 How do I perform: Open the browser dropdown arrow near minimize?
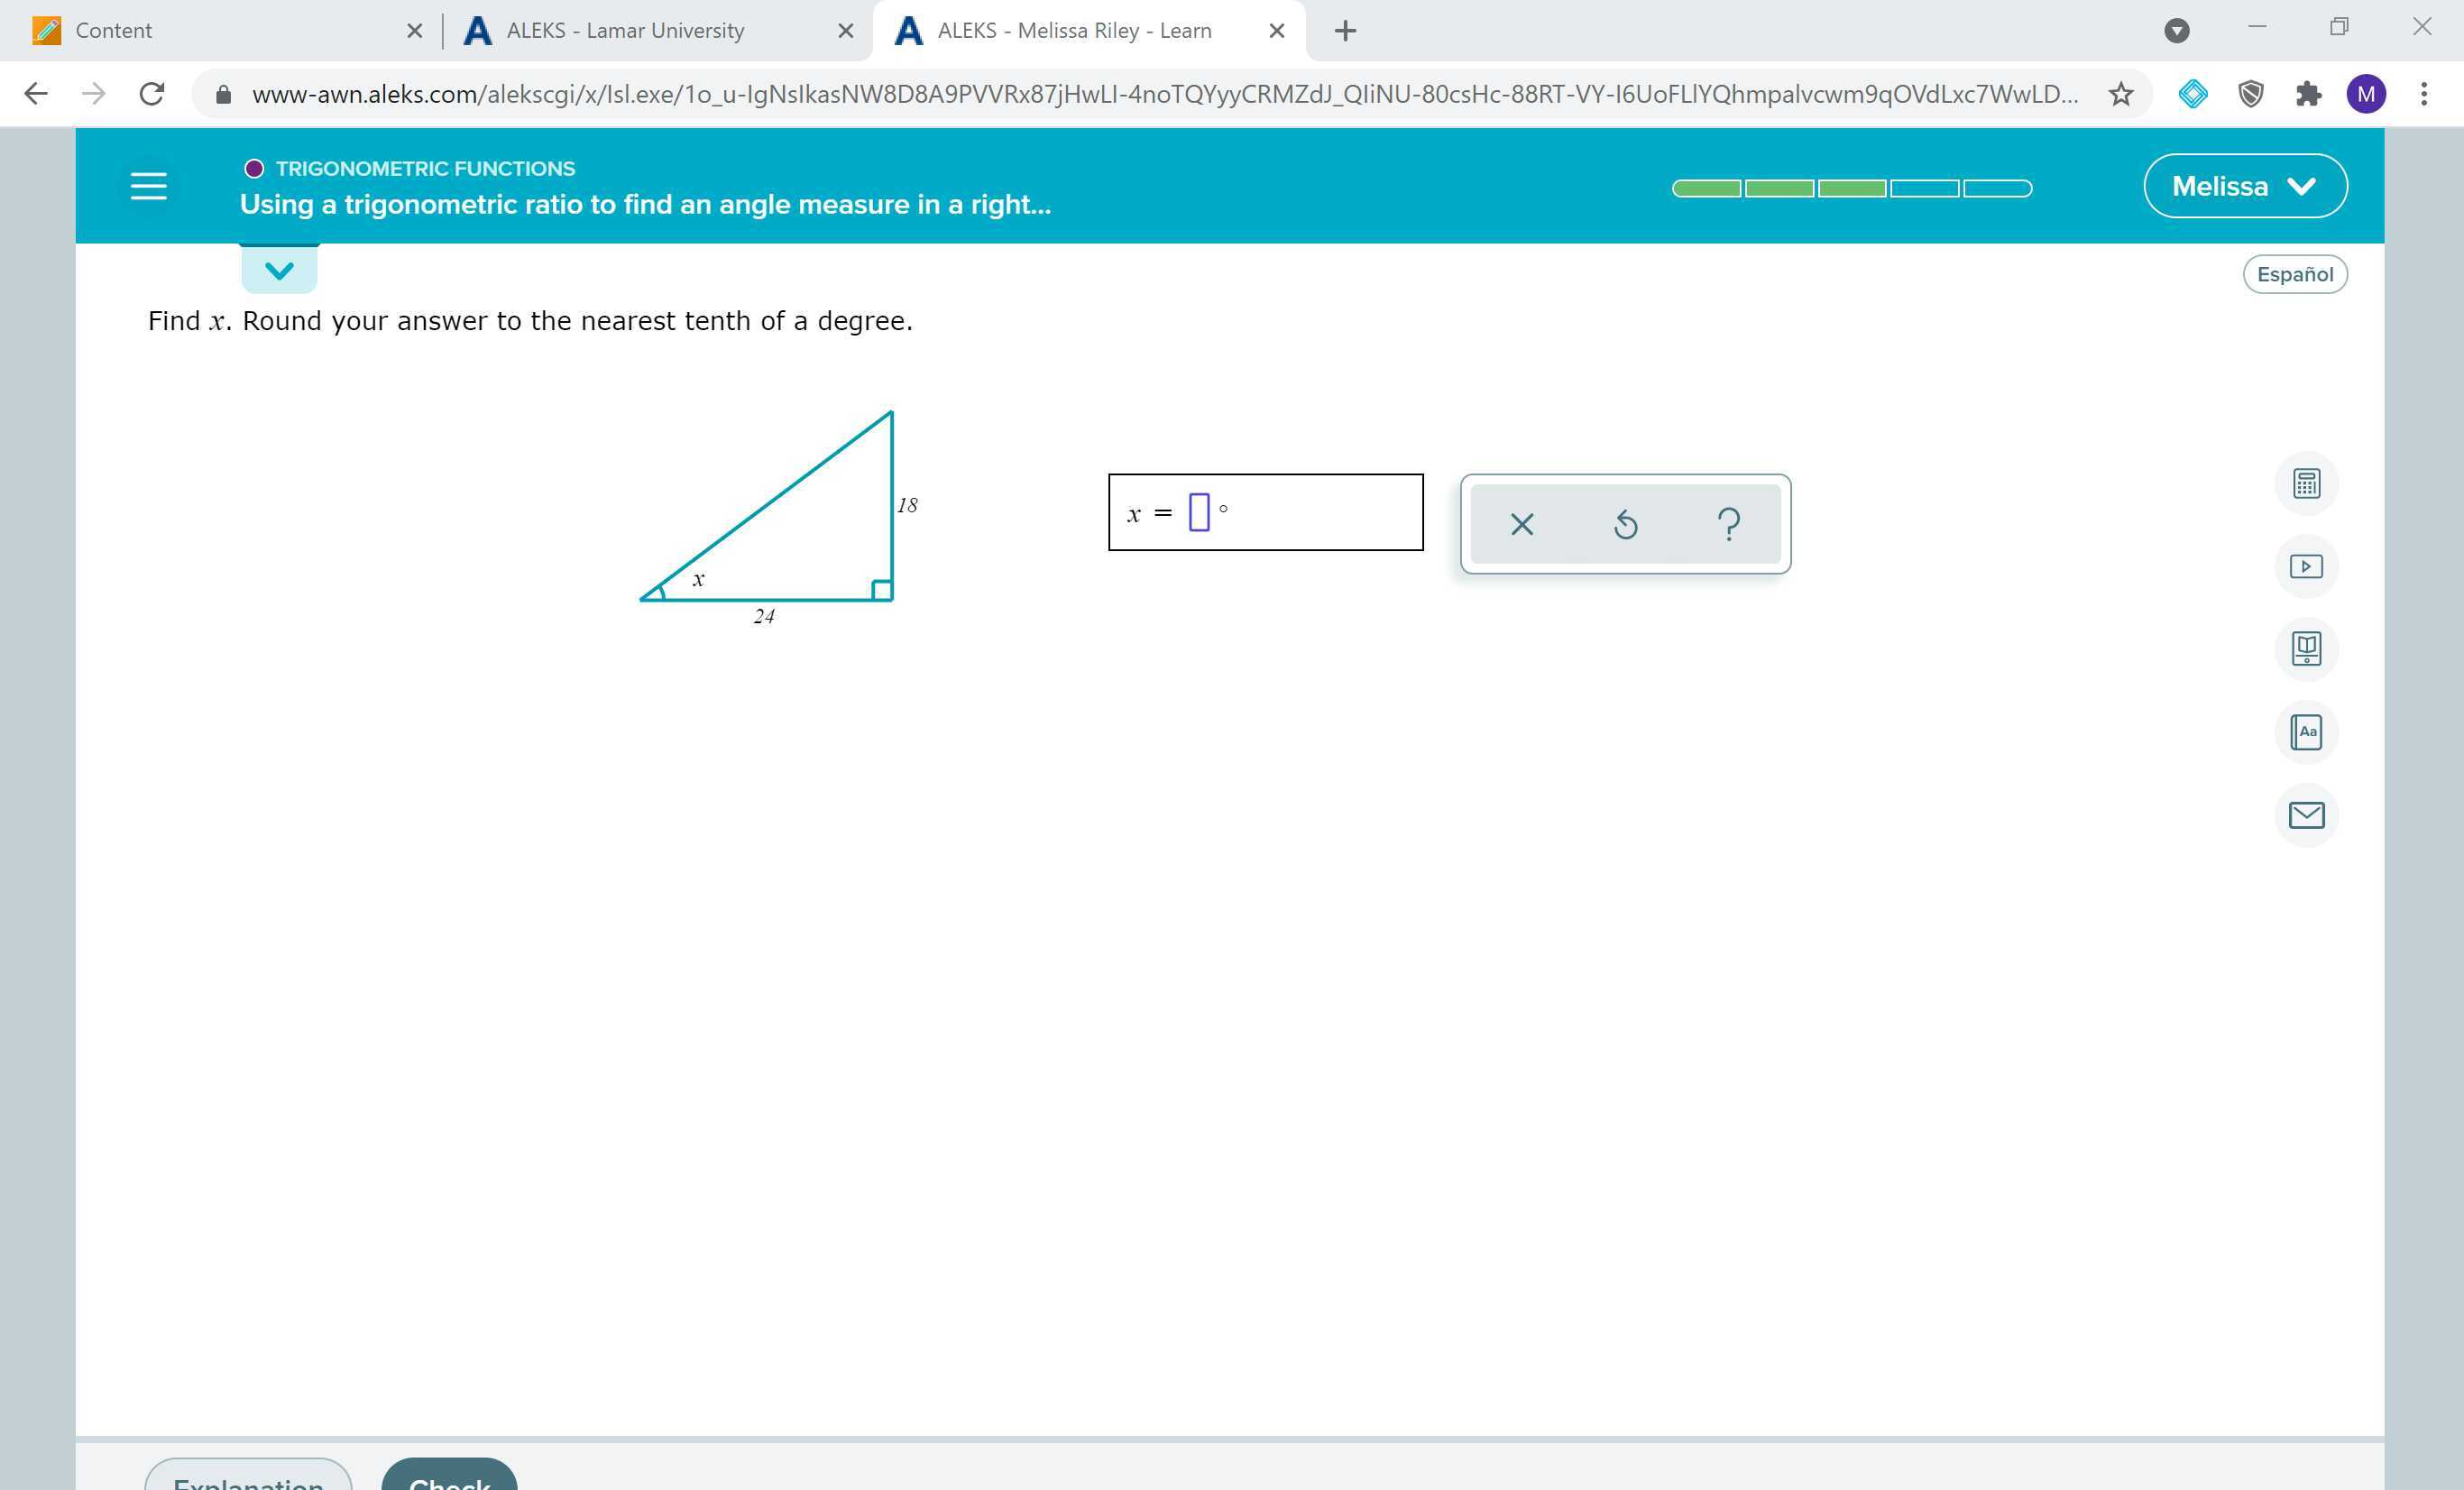tap(2177, 30)
